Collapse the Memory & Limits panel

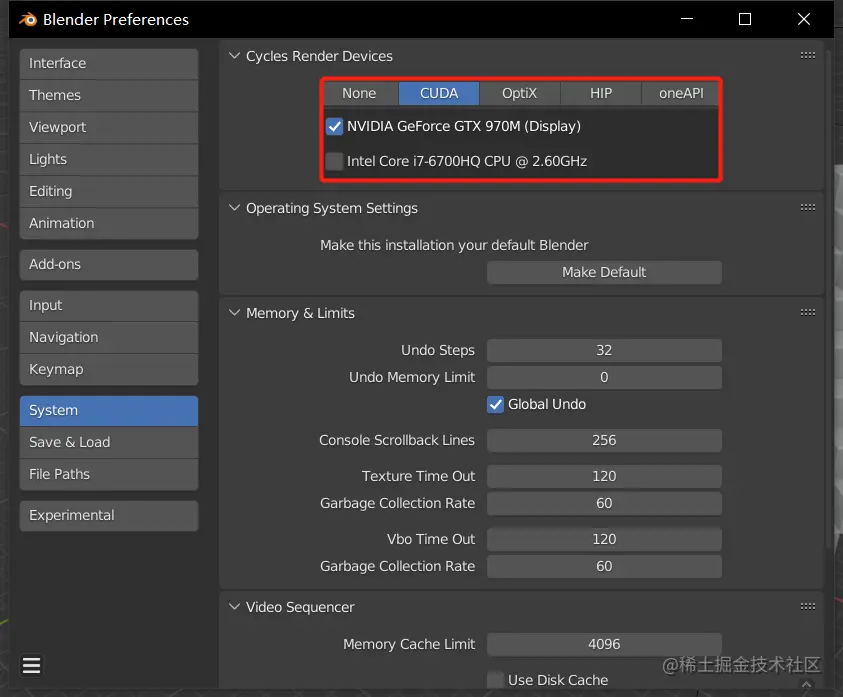coord(234,313)
